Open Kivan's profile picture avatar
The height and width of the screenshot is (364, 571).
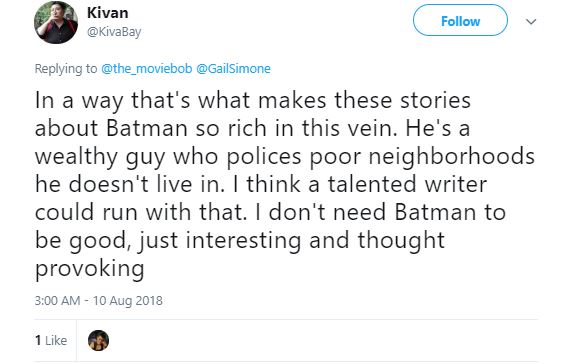pyautogui.click(x=56, y=22)
